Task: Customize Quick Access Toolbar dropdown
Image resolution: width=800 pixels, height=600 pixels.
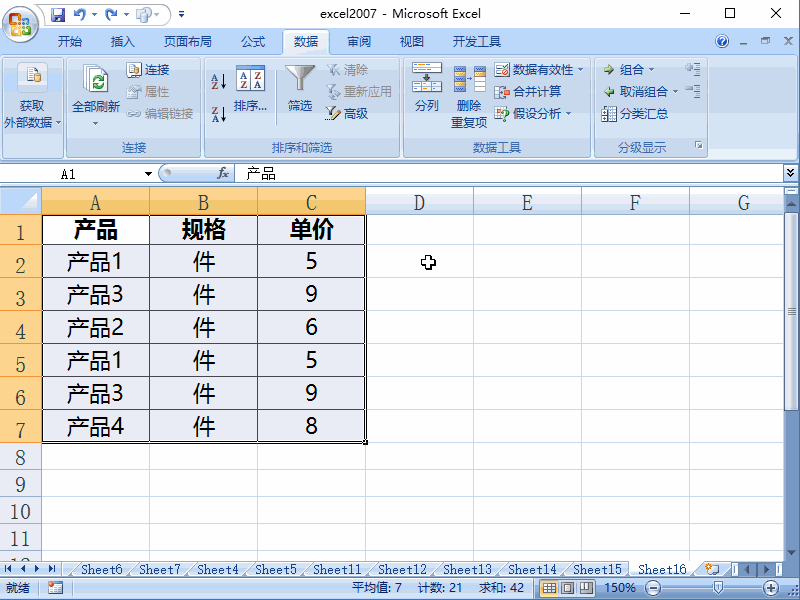Action: [x=182, y=14]
